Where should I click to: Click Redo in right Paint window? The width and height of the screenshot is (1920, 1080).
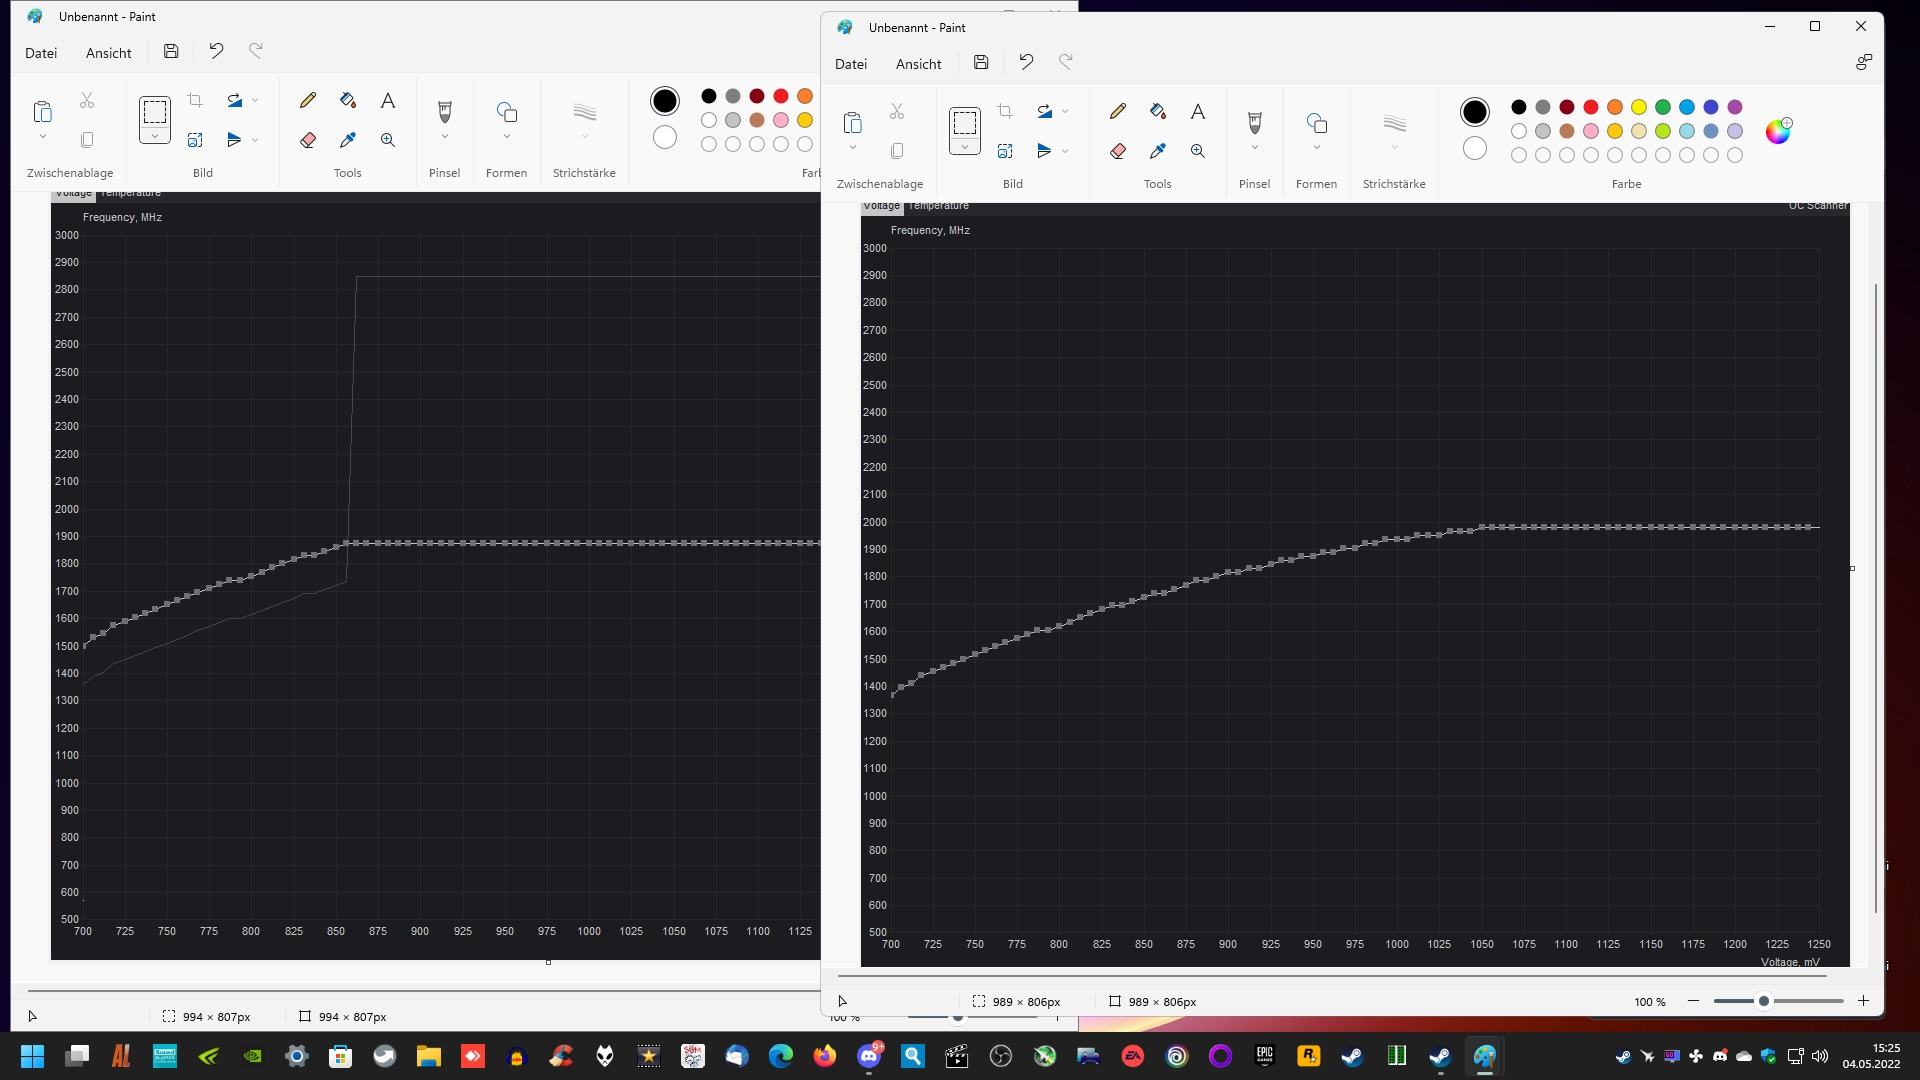pos(1066,62)
